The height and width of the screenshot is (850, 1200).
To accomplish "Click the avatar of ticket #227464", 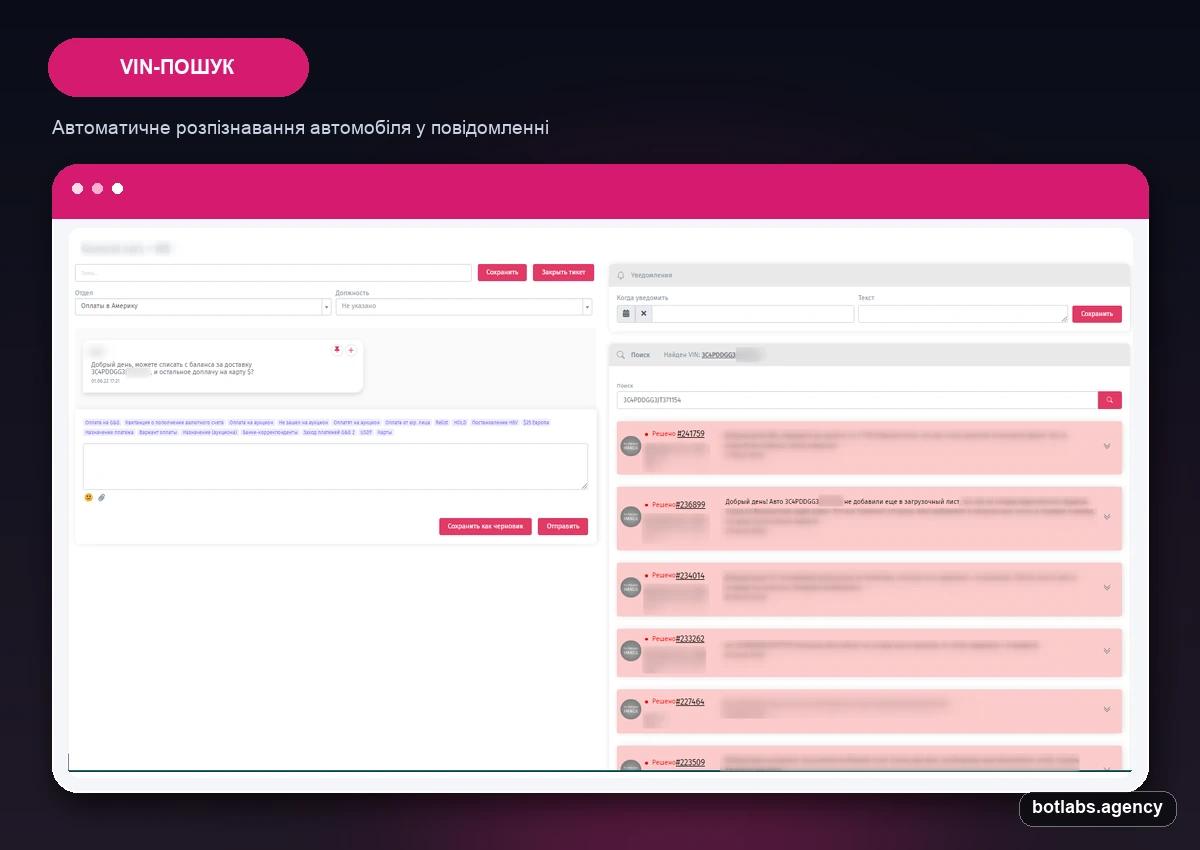I will pos(631,708).
